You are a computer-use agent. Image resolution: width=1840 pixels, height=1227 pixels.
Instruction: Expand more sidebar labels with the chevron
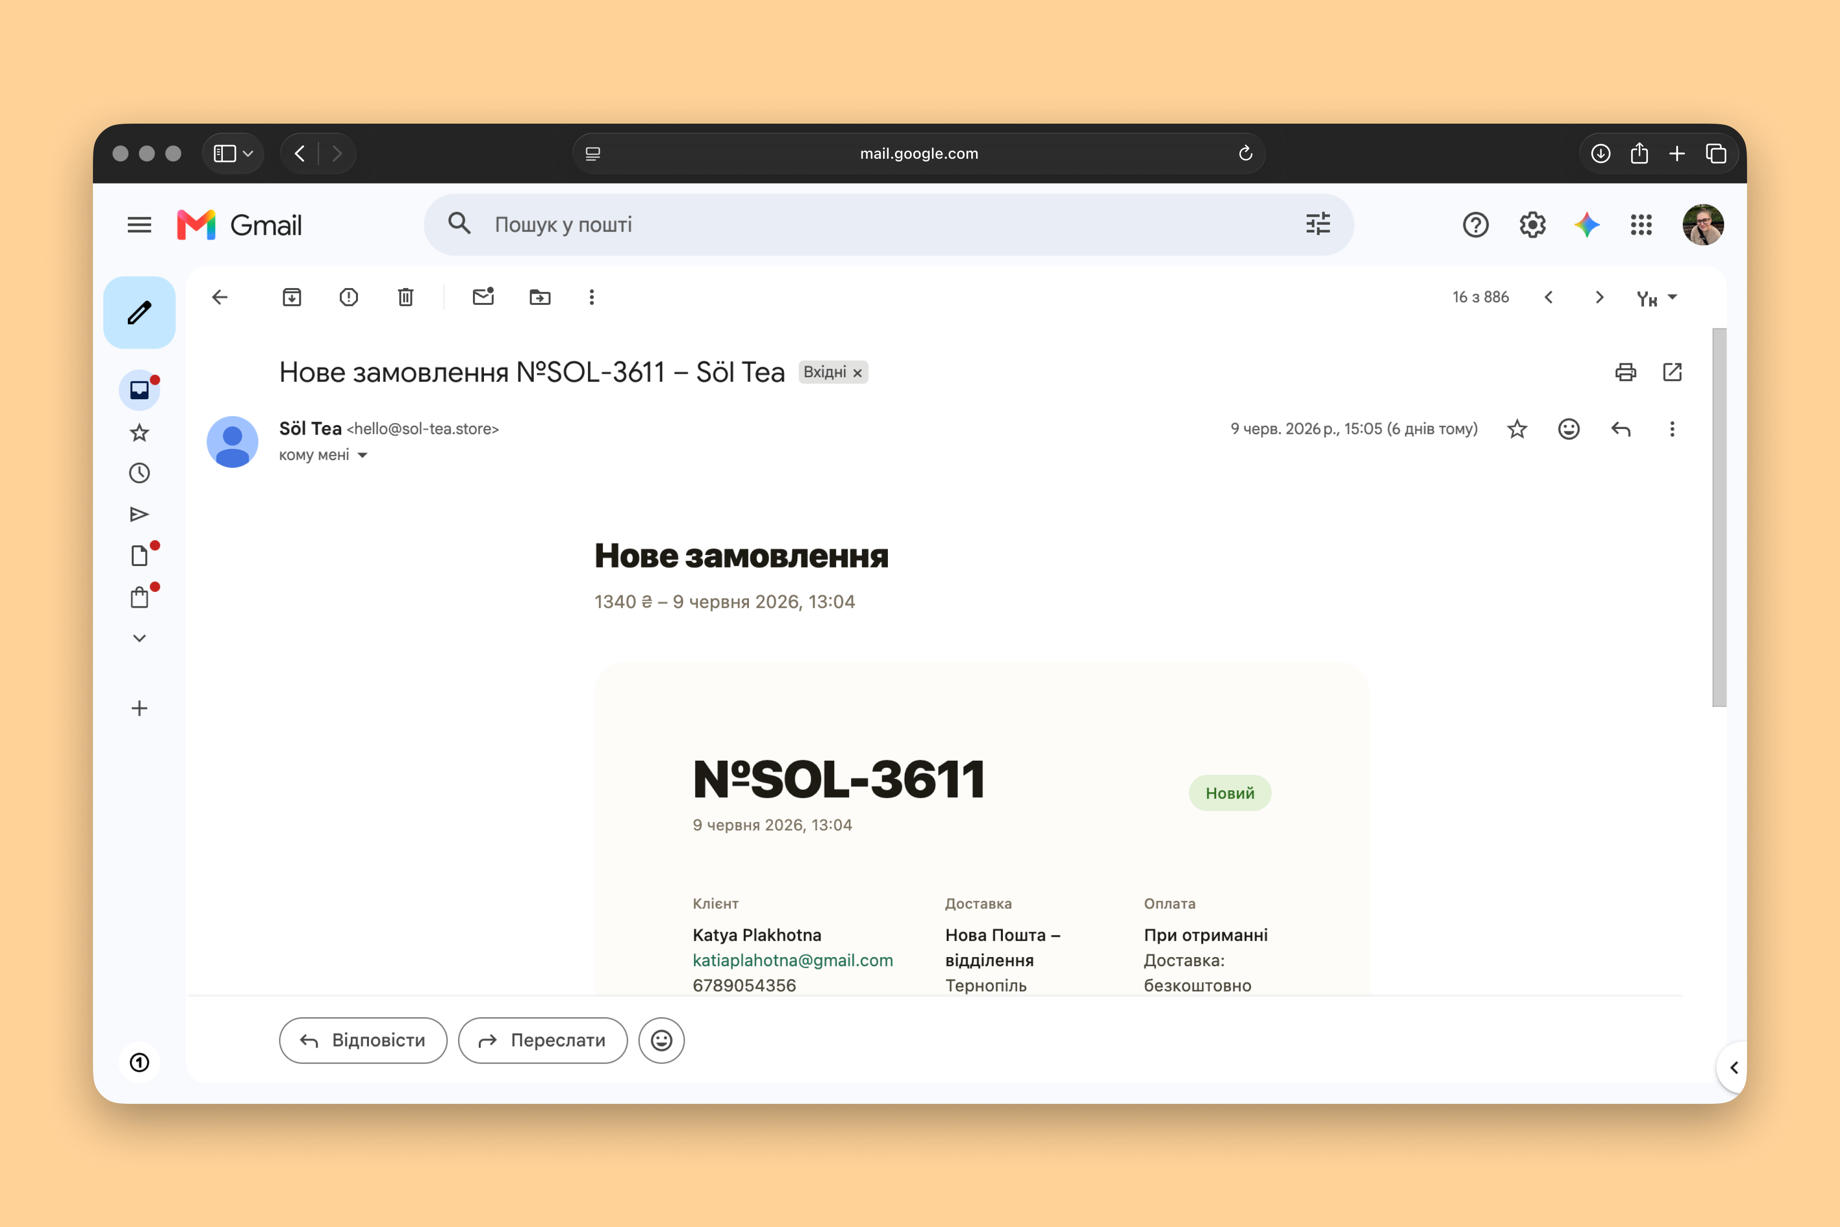coord(140,638)
